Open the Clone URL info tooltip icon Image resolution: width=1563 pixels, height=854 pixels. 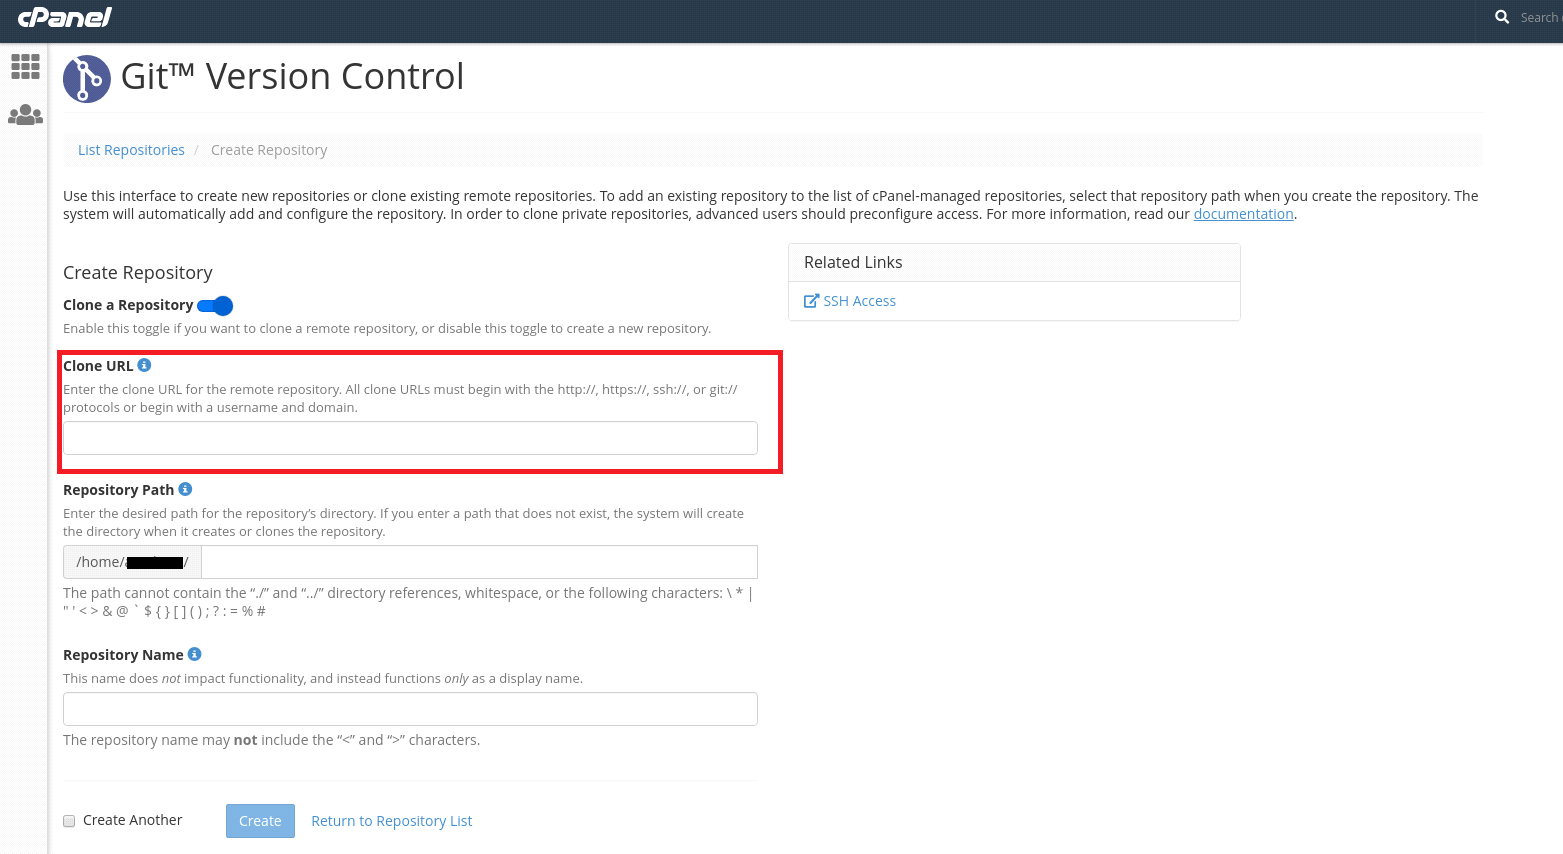pos(144,365)
